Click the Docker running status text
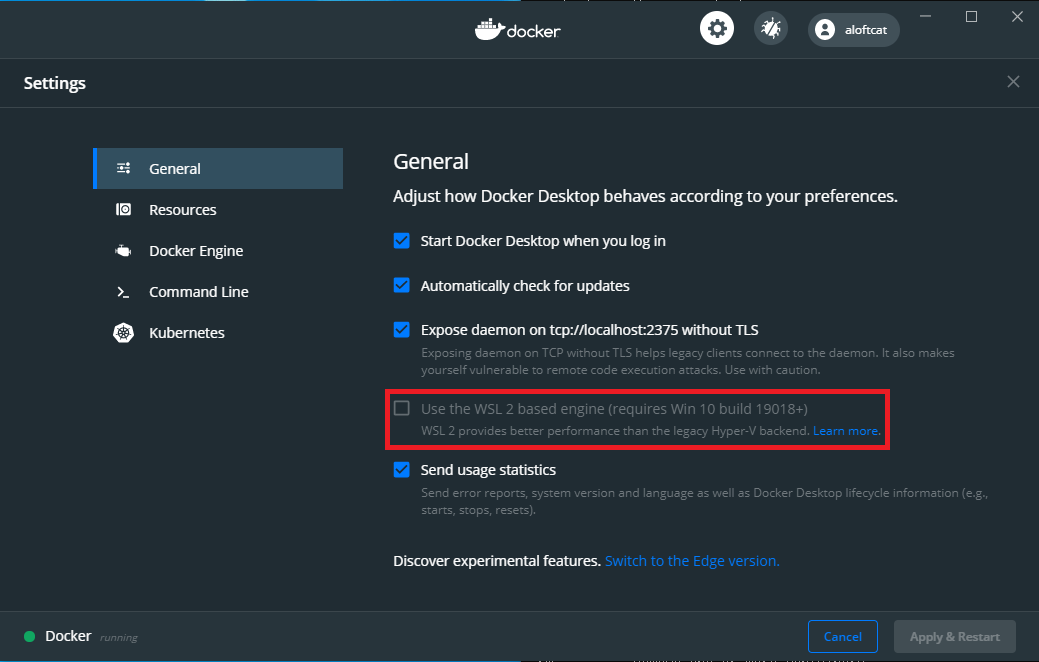Viewport: 1039px width, 662px height. pyautogui.click(x=91, y=636)
